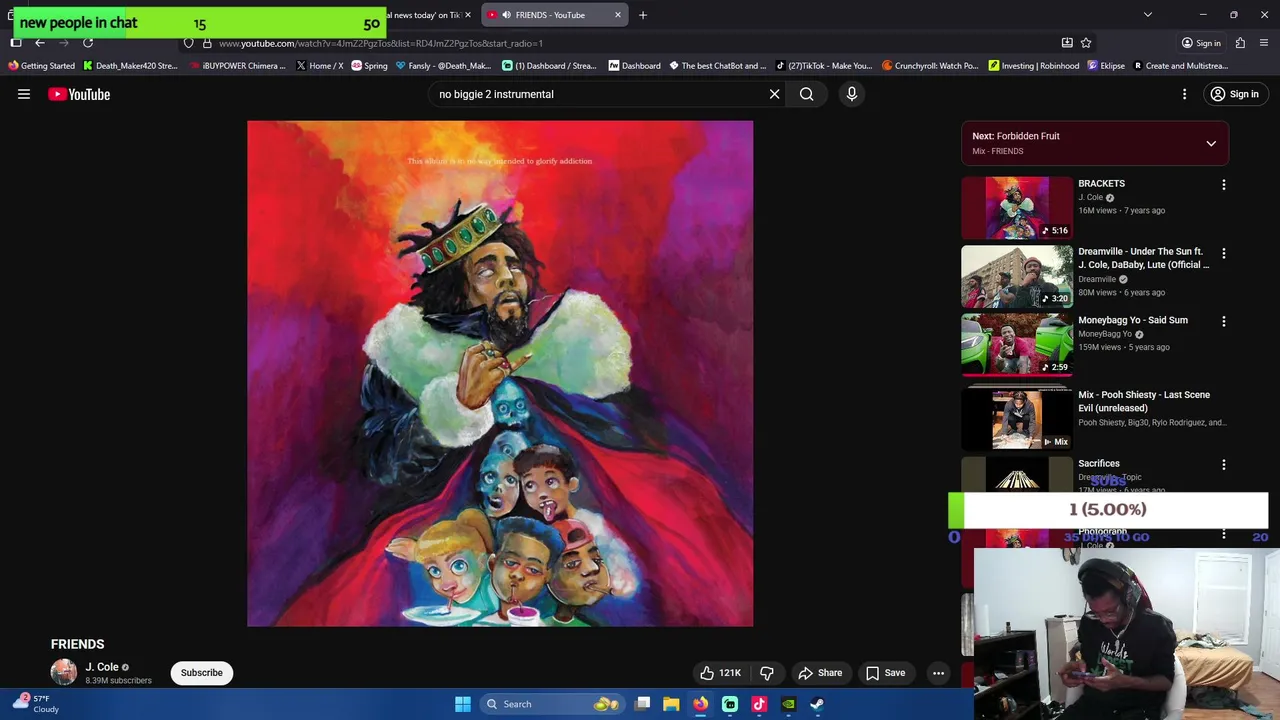Open the TikTok - Make You bookmark
This screenshot has width=1280, height=720.
tap(824, 66)
